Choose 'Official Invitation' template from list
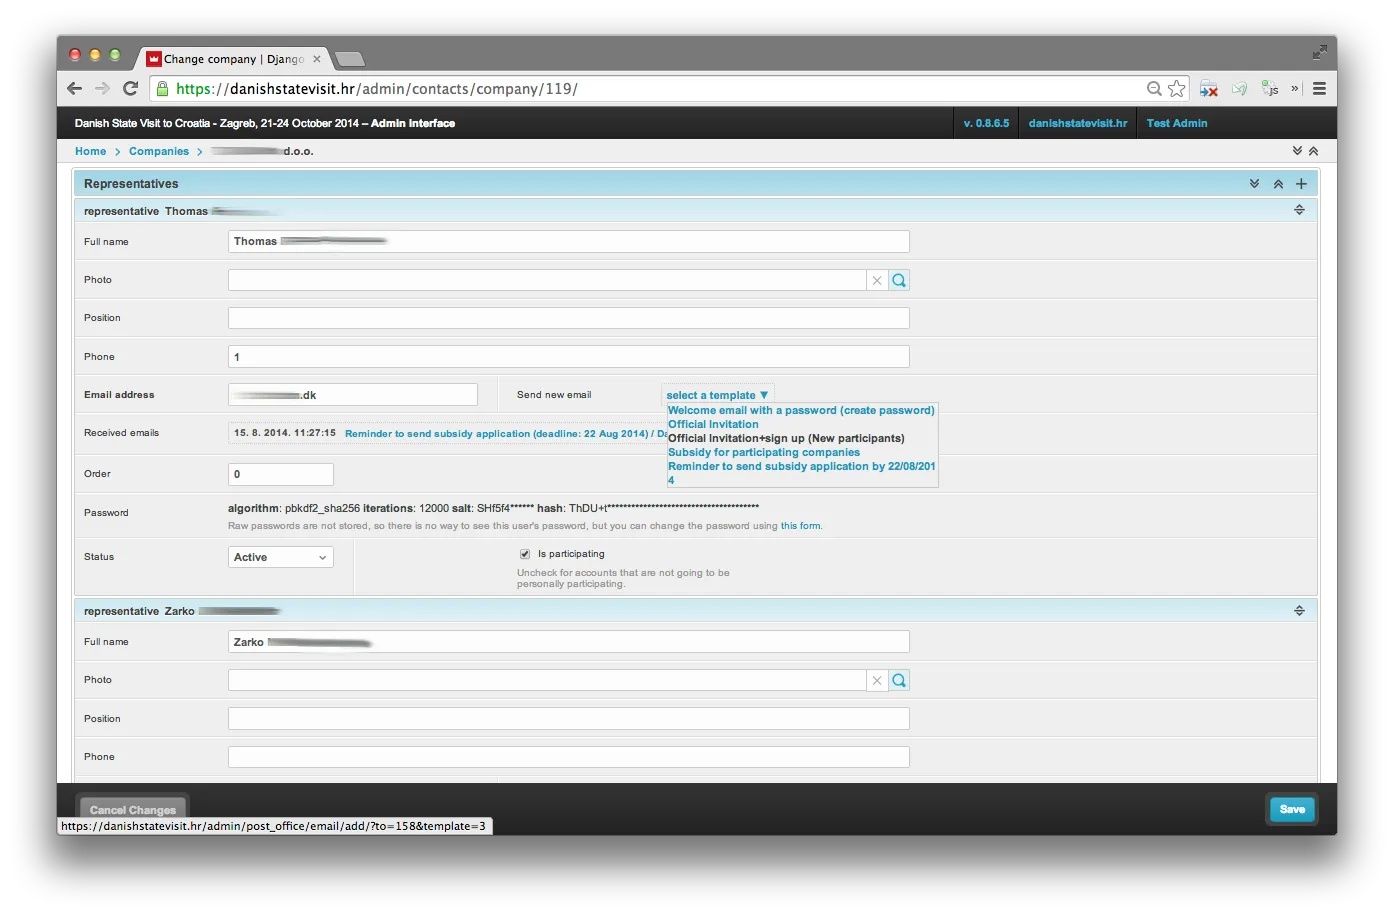This screenshot has width=1394, height=914. pos(713,424)
